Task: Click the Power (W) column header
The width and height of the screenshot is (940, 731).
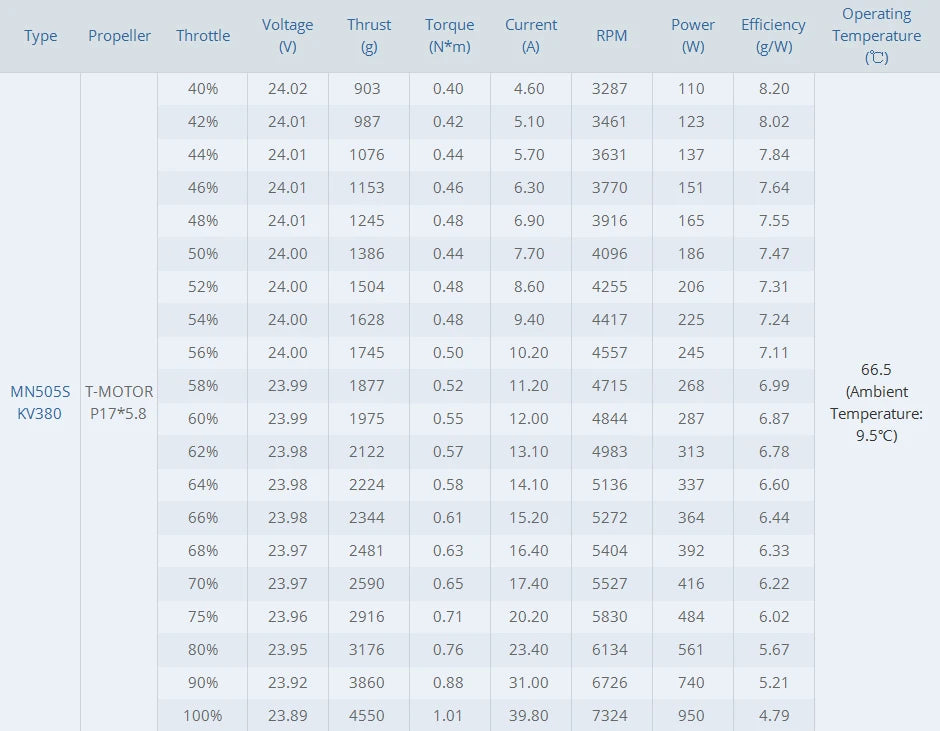Action: [x=693, y=36]
